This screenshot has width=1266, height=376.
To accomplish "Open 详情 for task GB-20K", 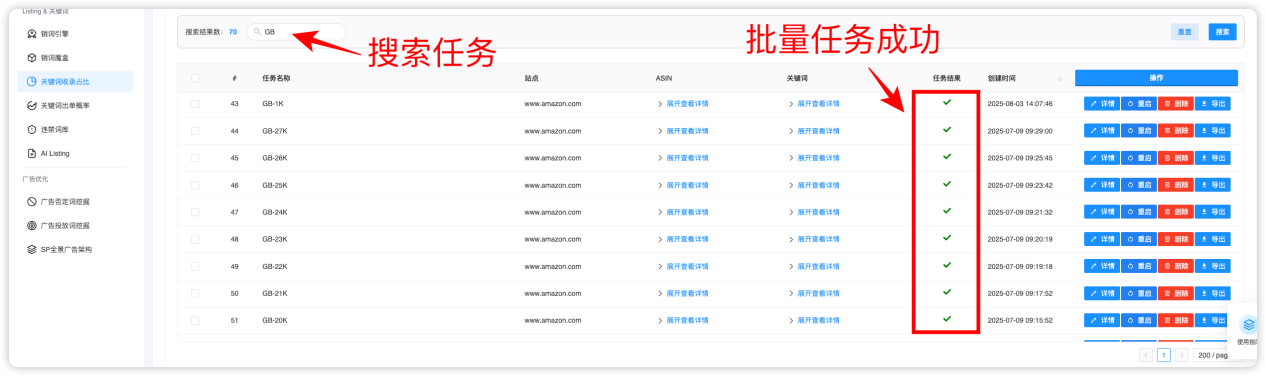I will (x=1102, y=320).
